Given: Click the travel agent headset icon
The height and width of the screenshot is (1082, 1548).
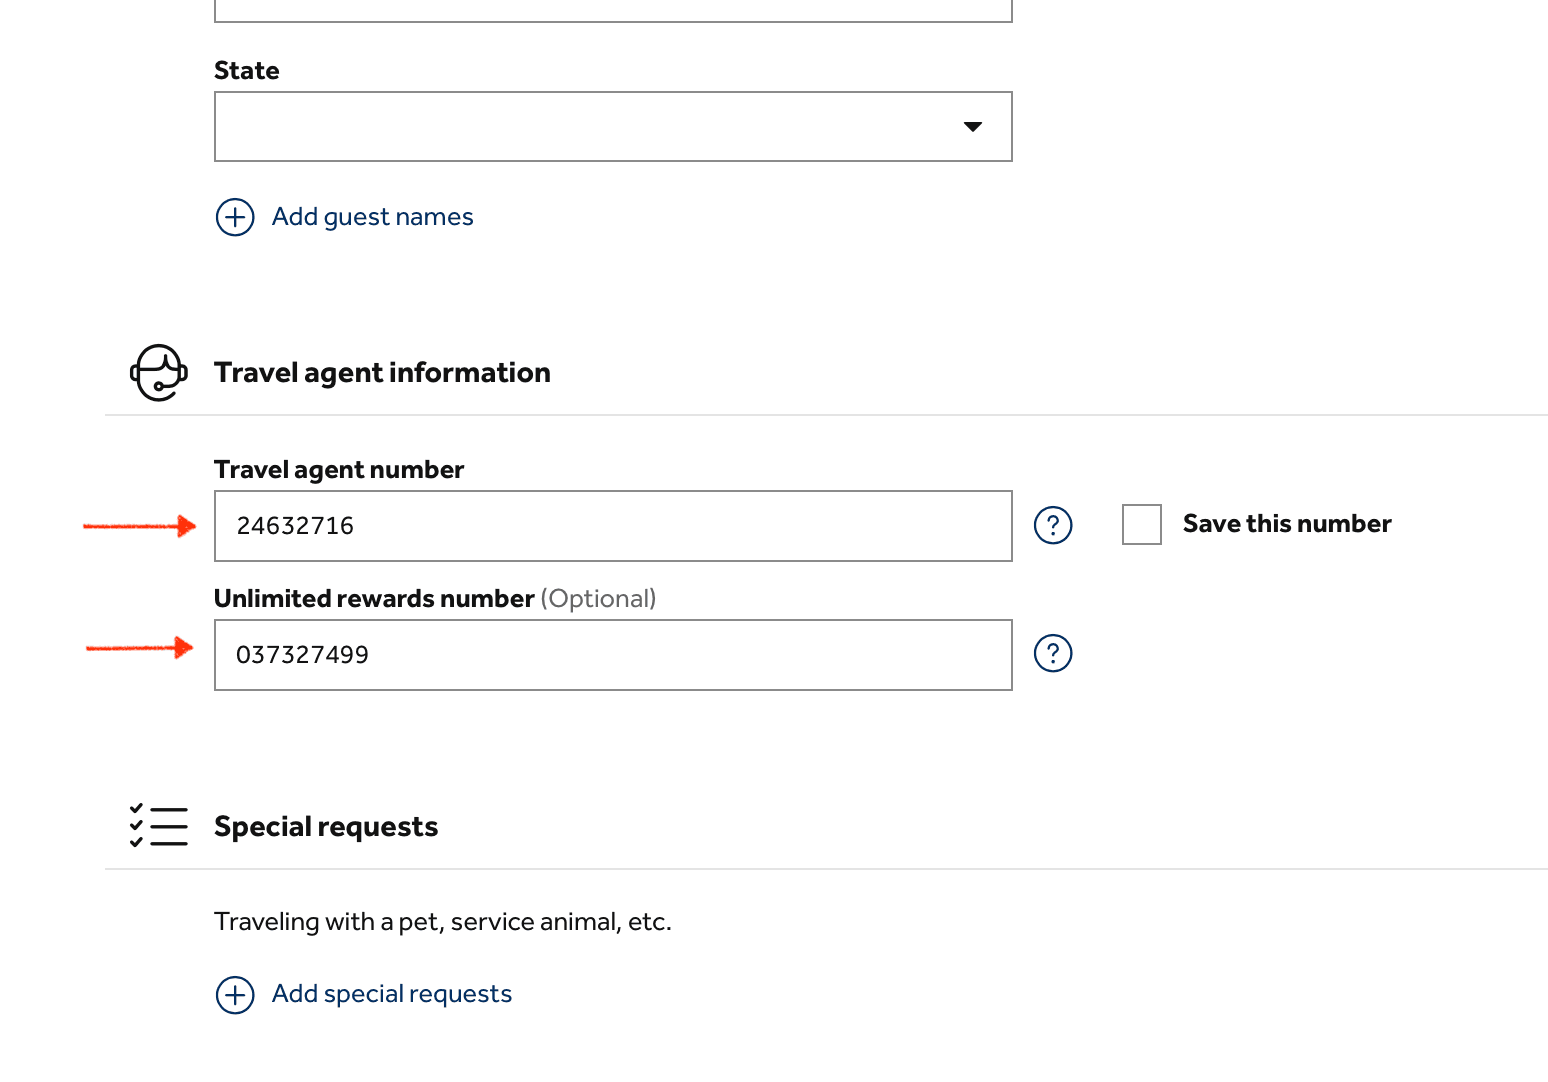Looking at the screenshot, I should click(x=158, y=373).
